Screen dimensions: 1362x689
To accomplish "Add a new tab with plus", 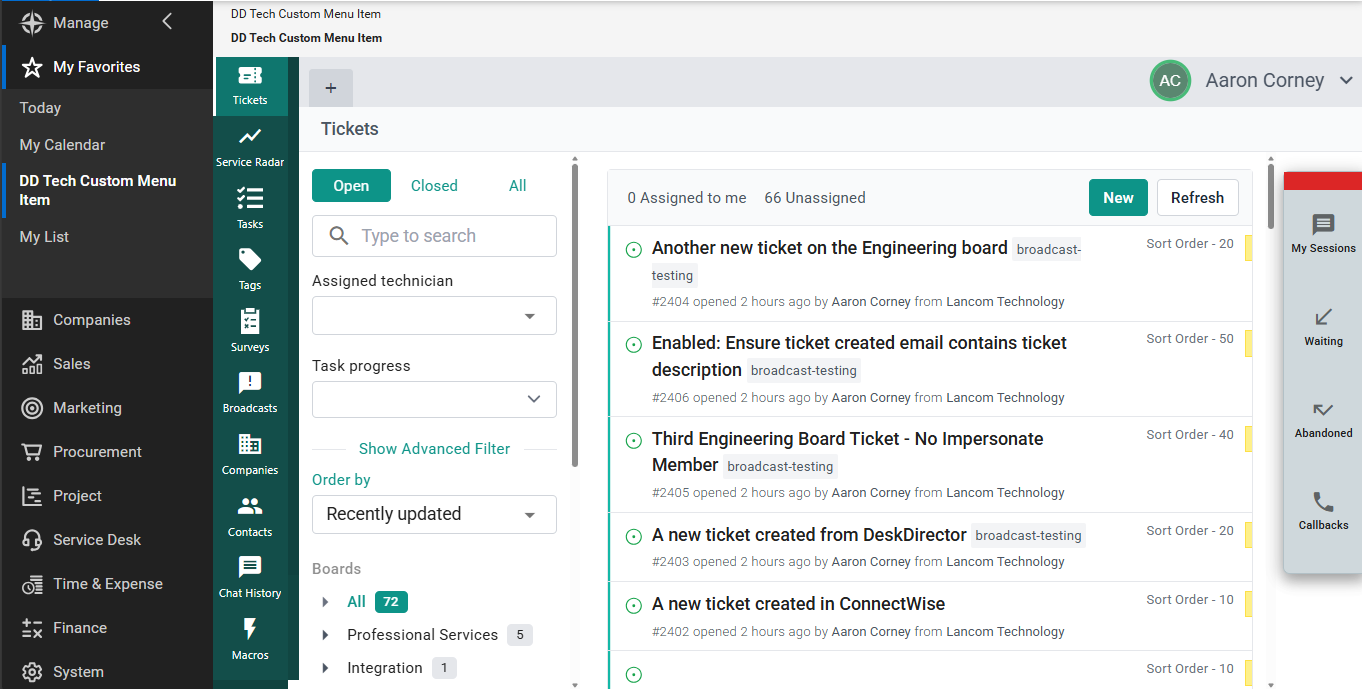I will 331,88.
